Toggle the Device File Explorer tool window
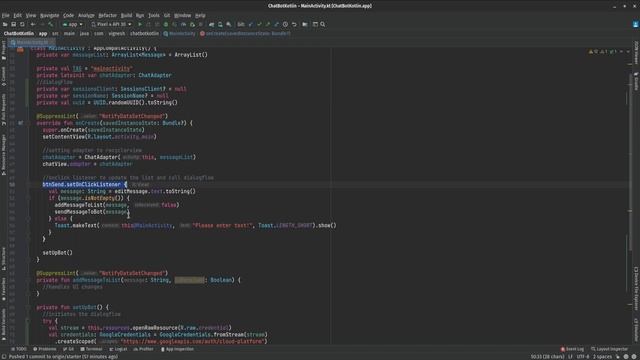Viewport: 640px width, 360px height. (636, 288)
